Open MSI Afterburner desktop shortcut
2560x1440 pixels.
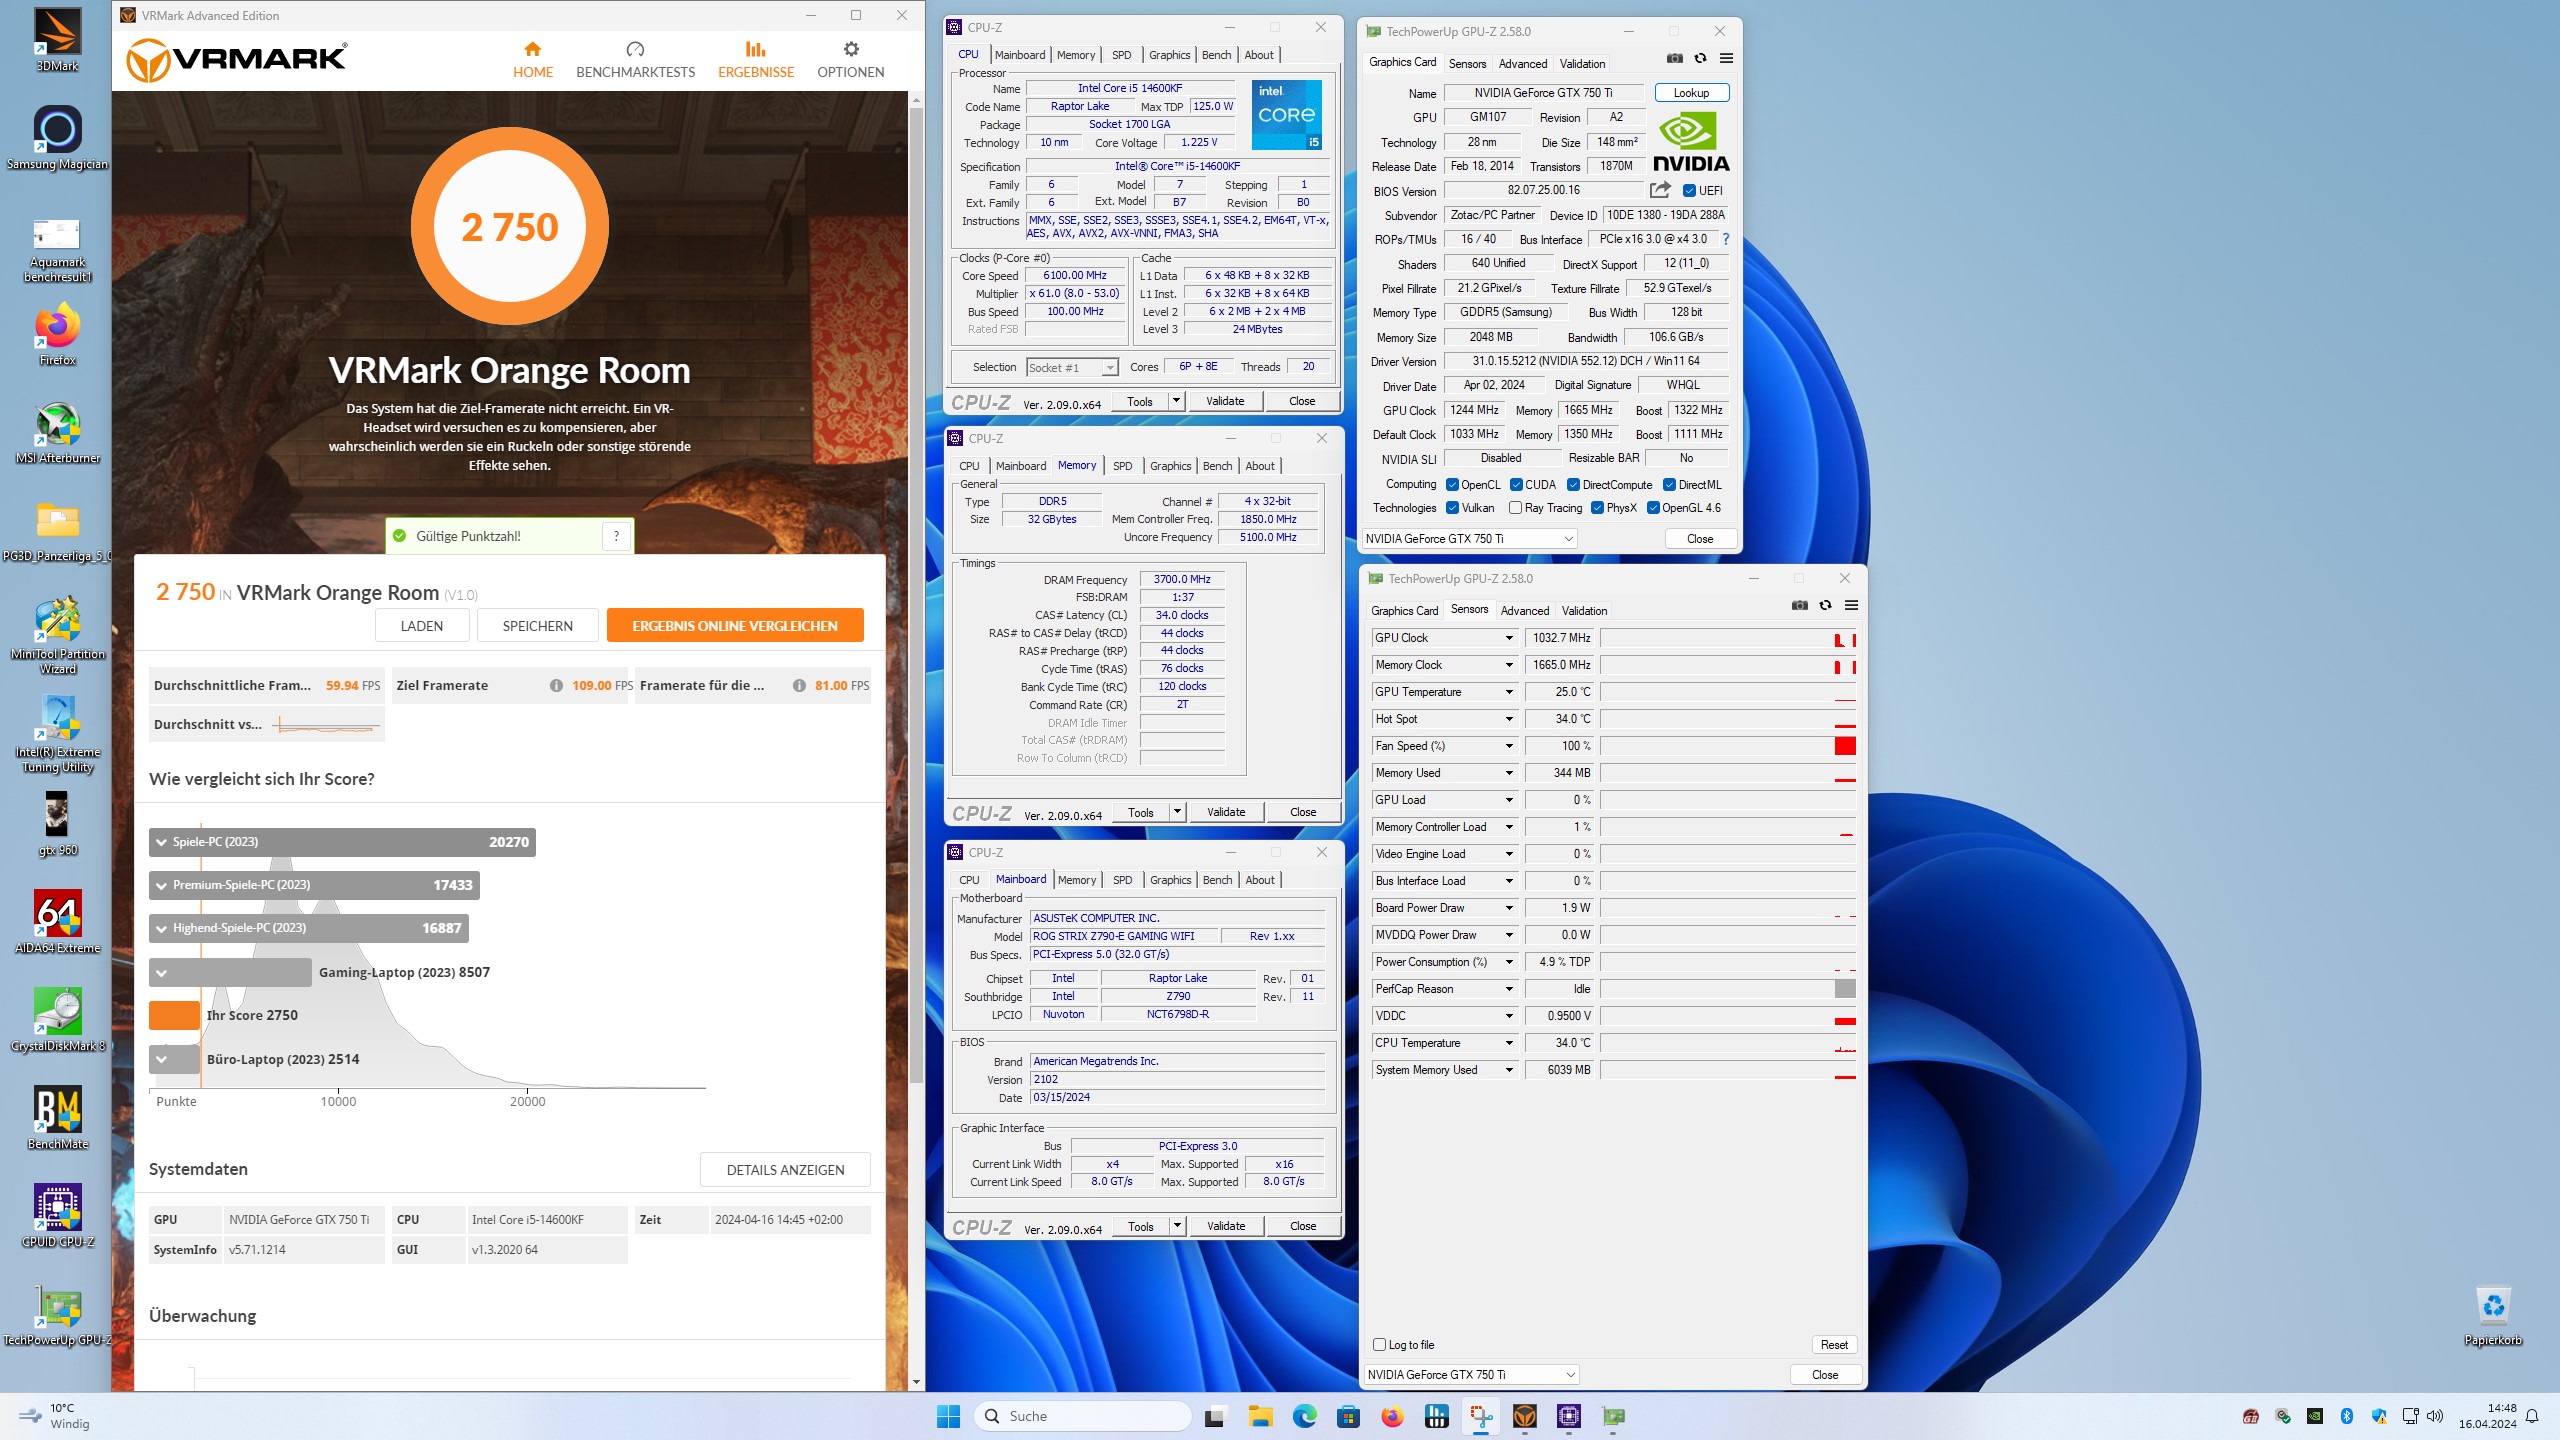point(57,433)
